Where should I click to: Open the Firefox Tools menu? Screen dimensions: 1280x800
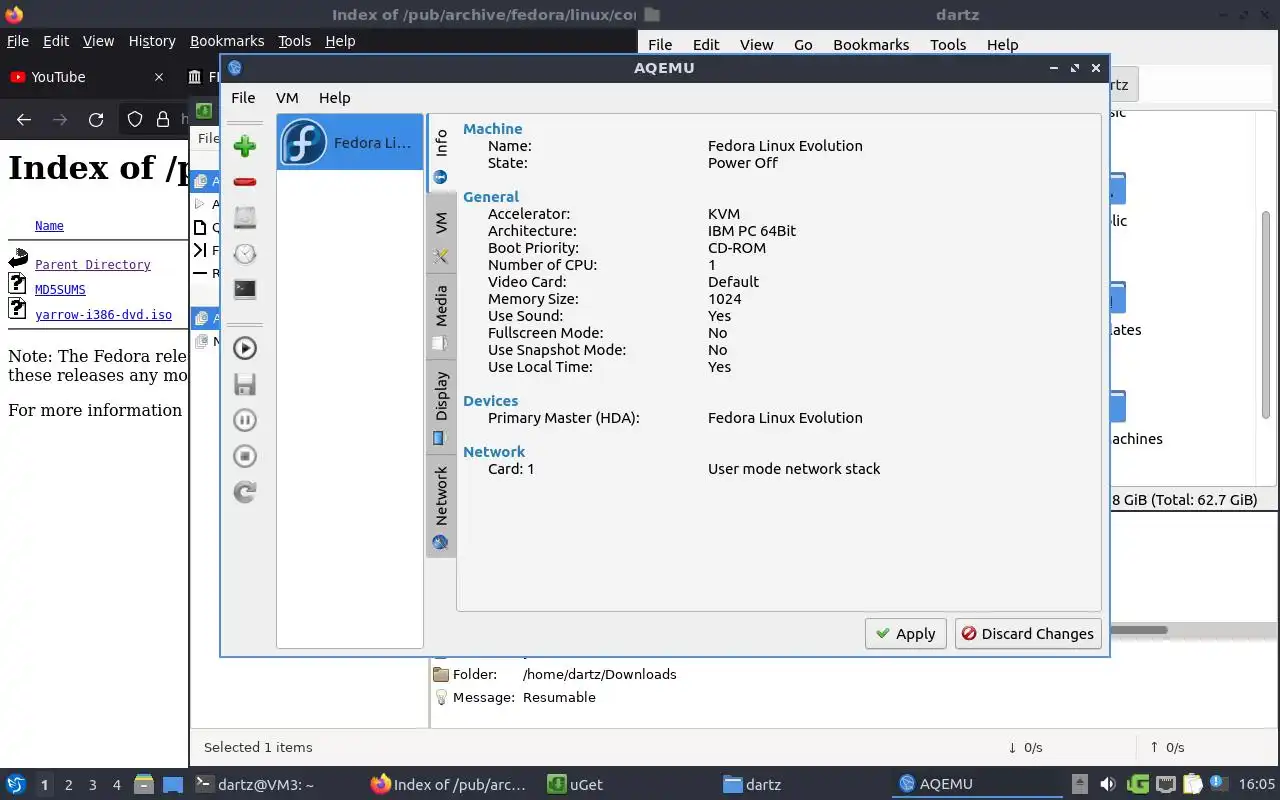point(295,41)
